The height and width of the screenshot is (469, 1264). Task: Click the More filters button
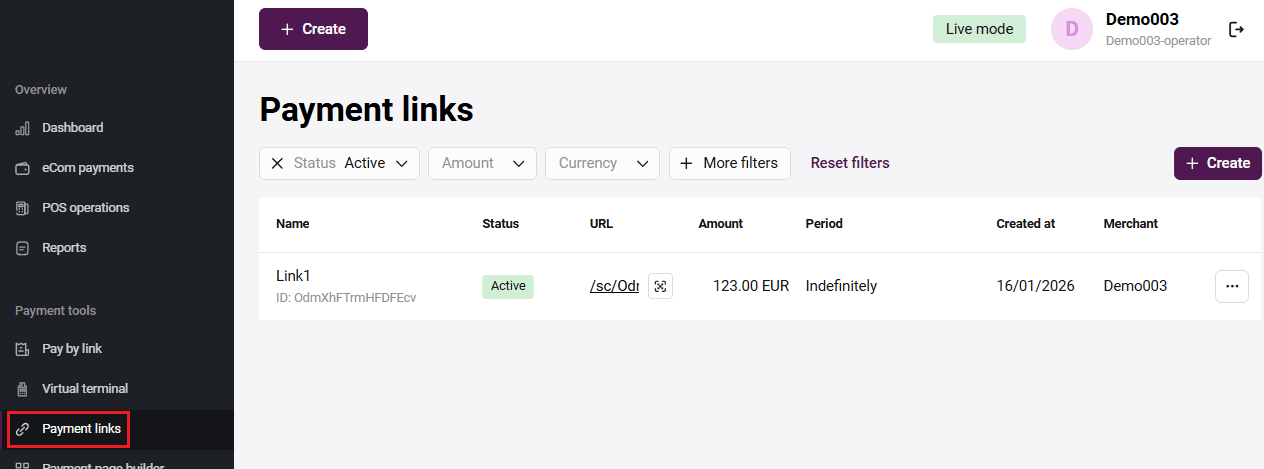point(729,163)
